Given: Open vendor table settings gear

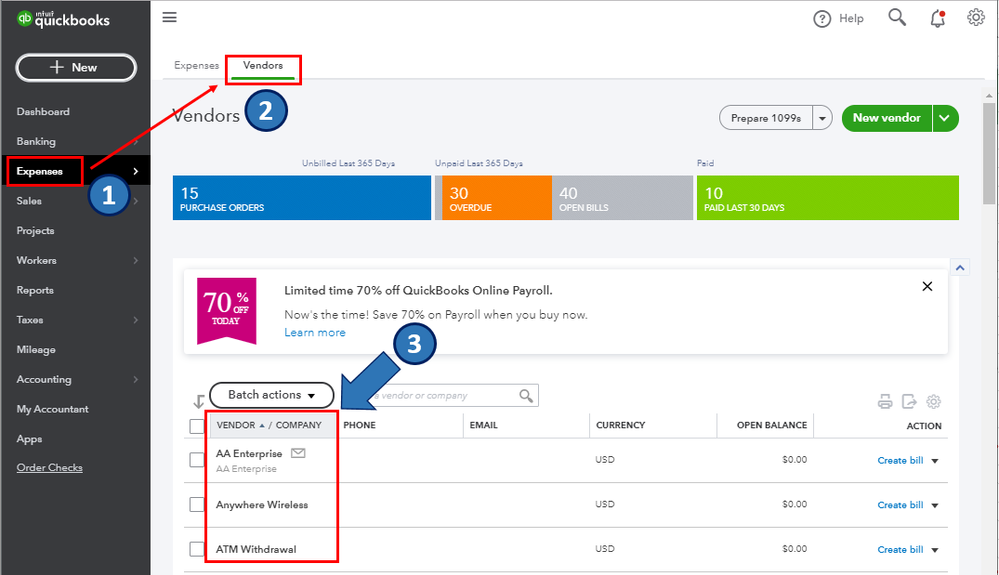Looking at the screenshot, I should (x=933, y=401).
